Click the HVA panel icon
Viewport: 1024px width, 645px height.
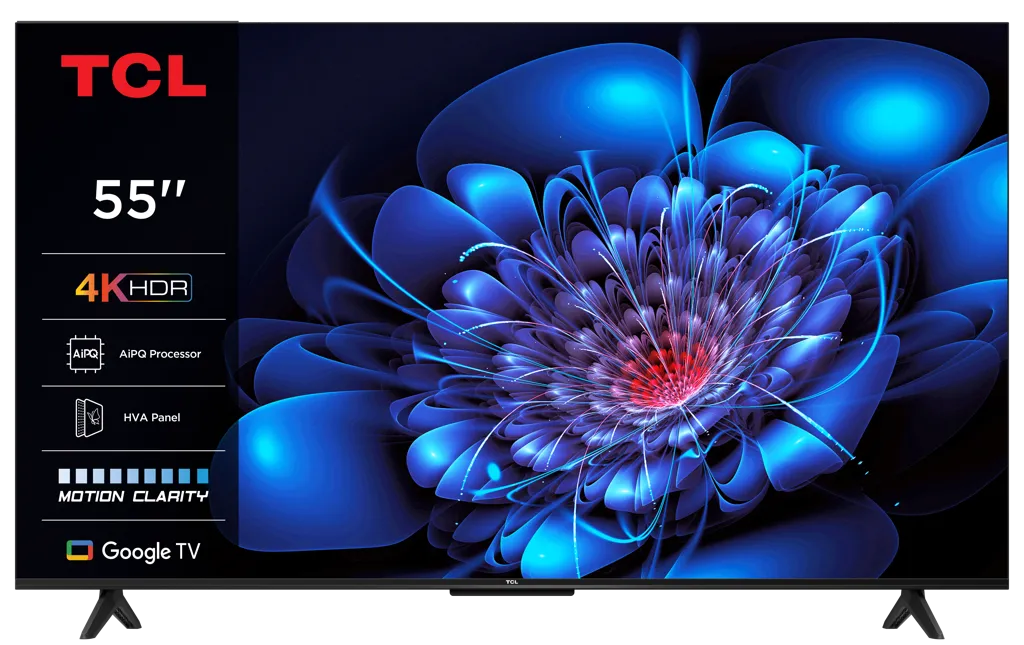coord(89,417)
